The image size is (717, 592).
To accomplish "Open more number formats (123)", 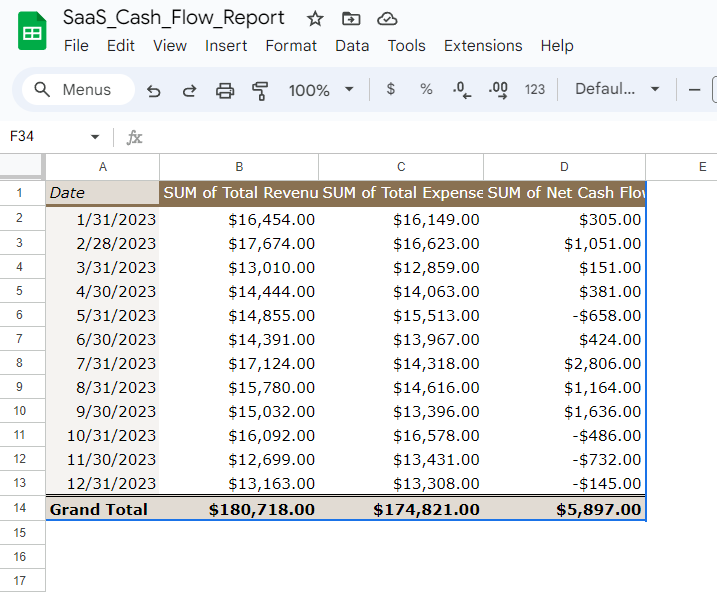I will [535, 89].
